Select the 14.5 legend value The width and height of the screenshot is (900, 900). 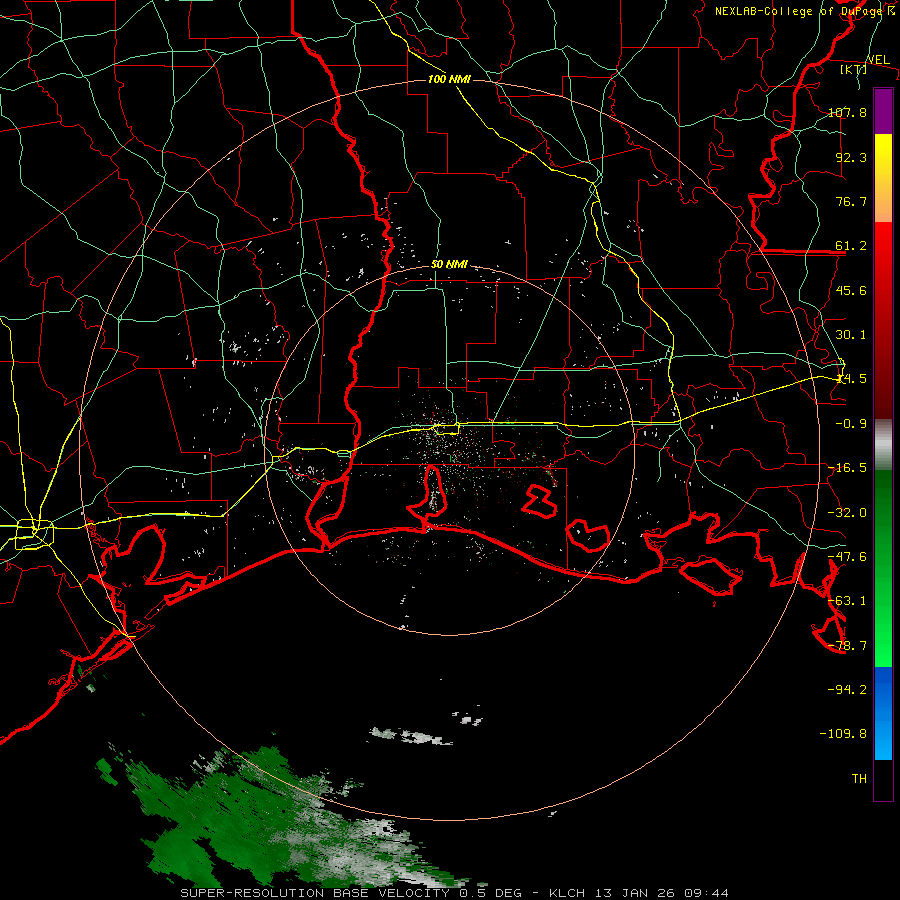point(851,379)
